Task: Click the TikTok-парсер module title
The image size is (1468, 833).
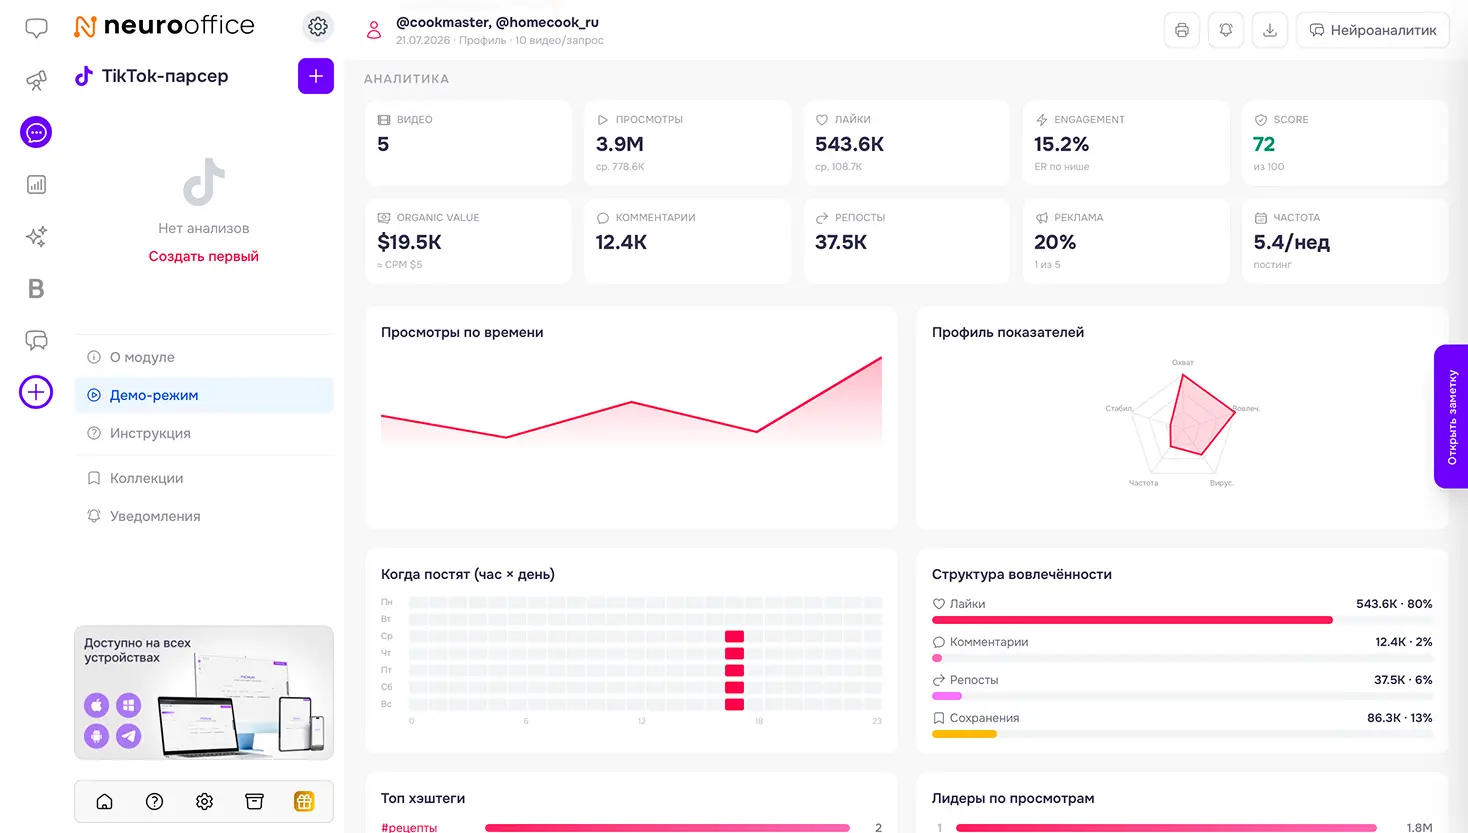Action: point(165,76)
